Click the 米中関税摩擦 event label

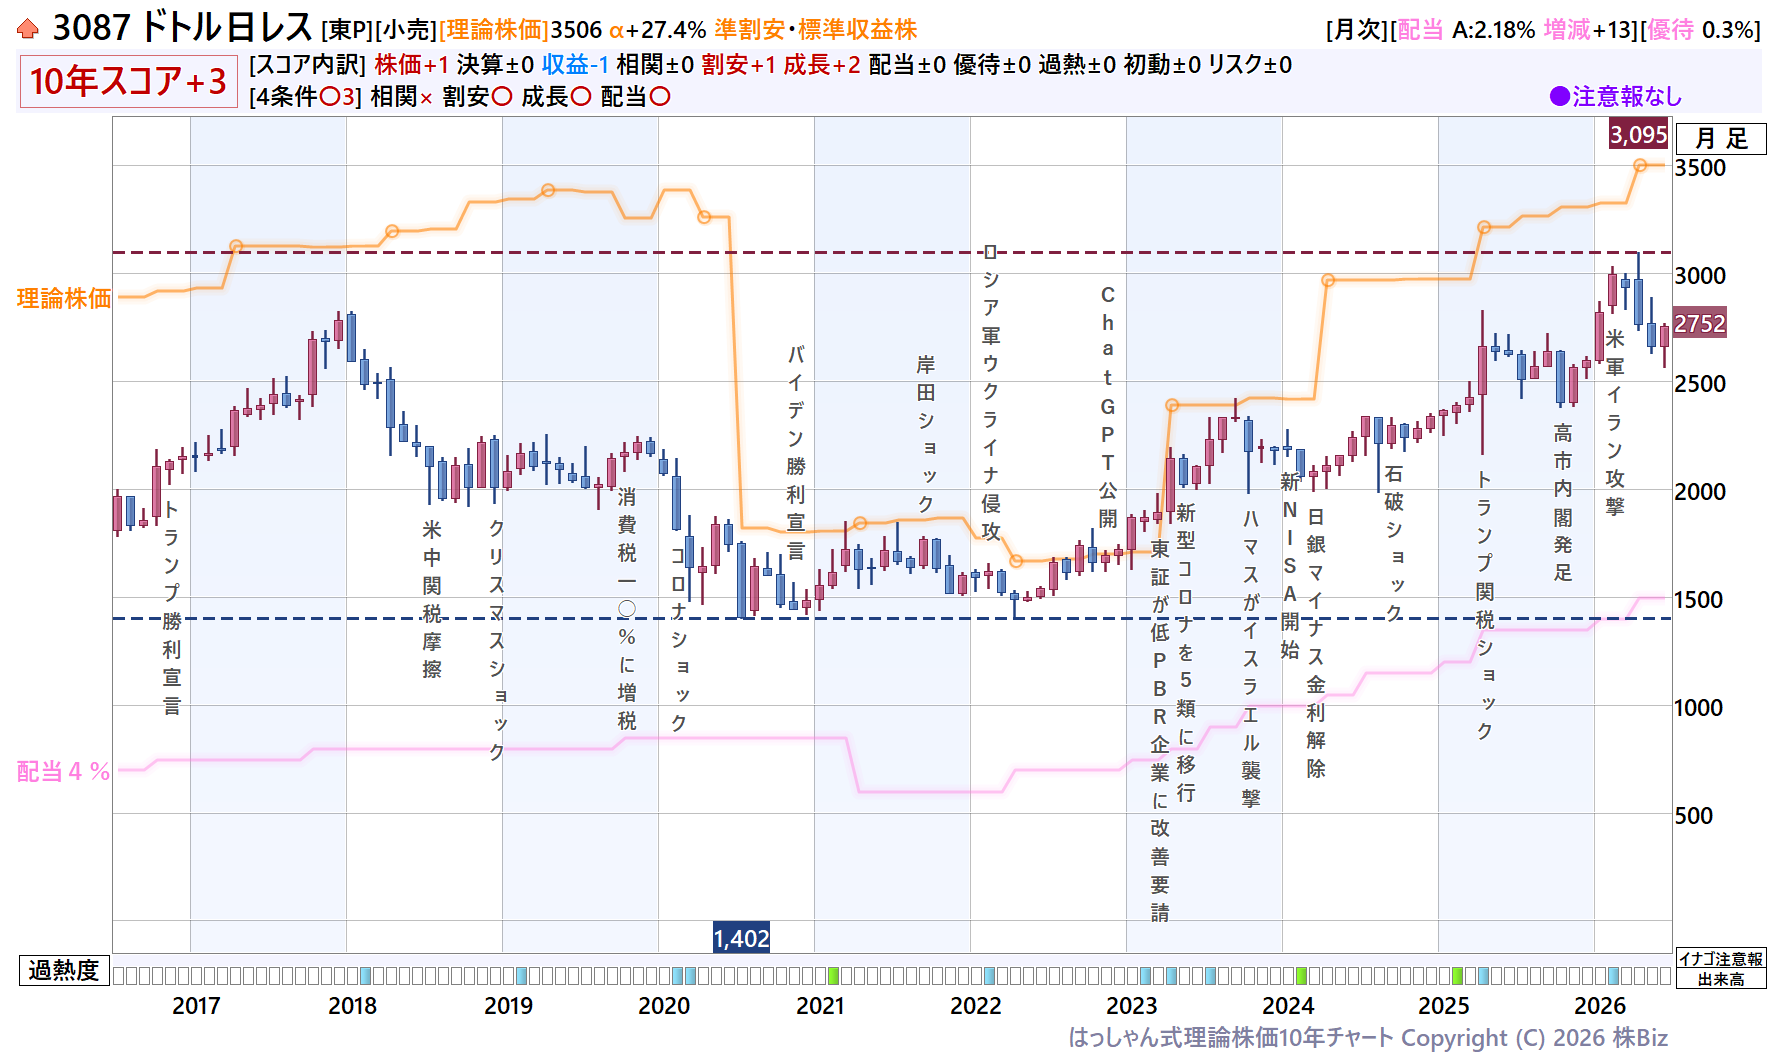[x=432, y=599]
